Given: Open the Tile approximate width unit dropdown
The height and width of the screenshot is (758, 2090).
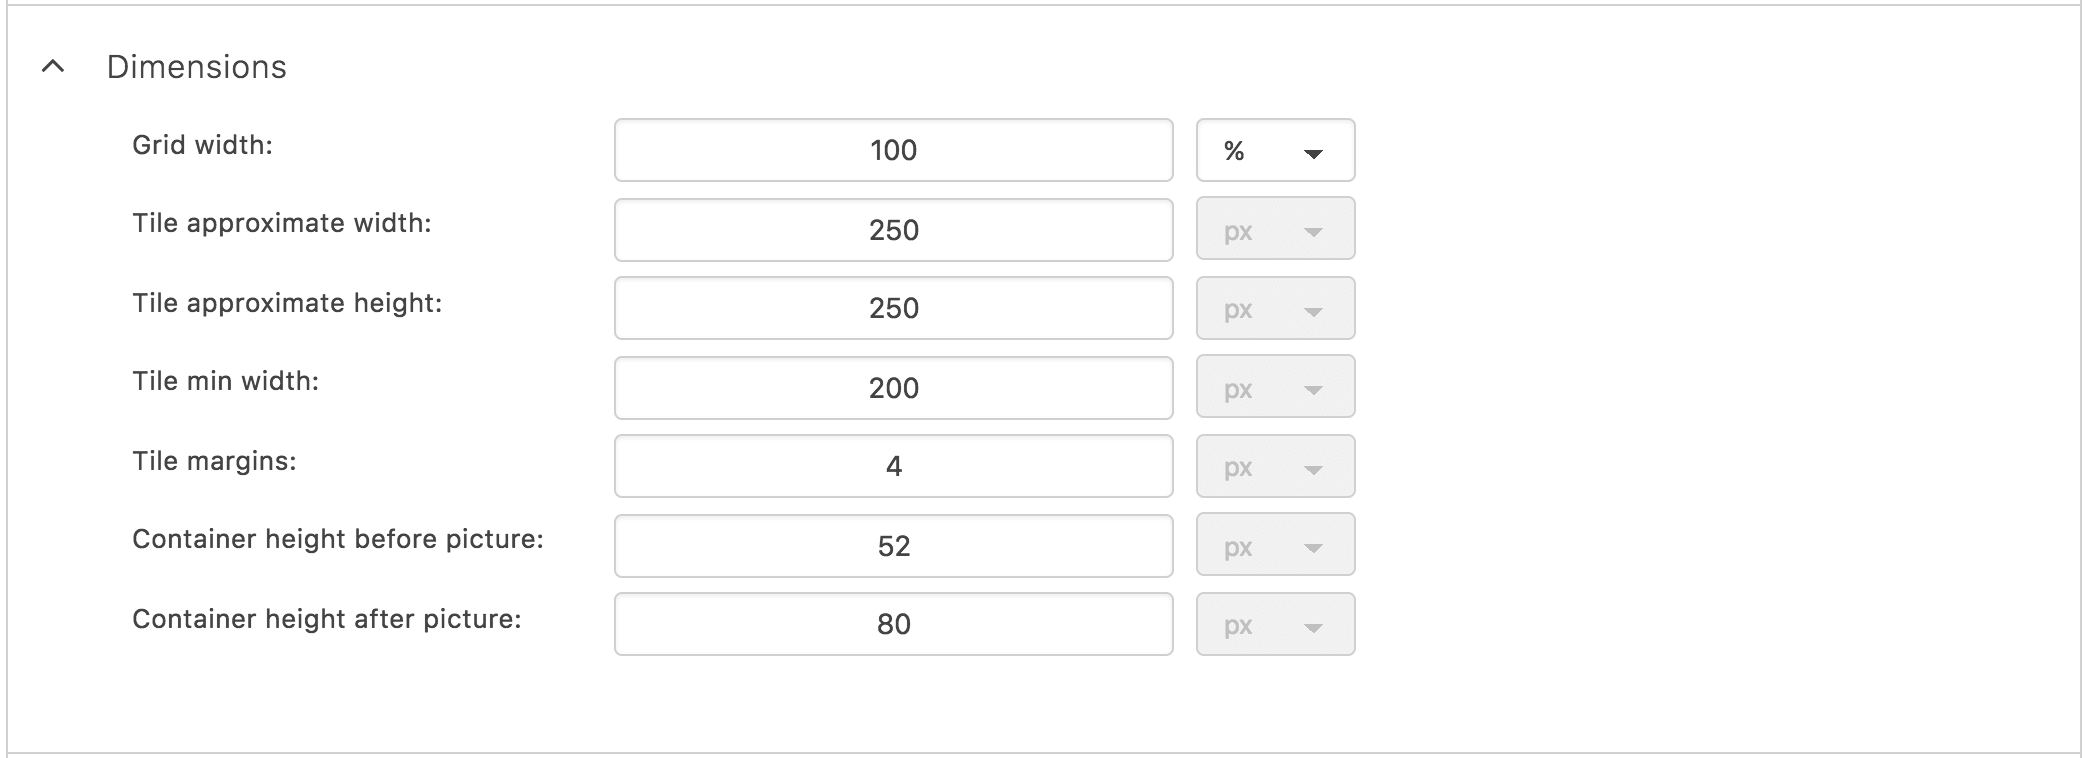Looking at the screenshot, I should pos(1275,230).
